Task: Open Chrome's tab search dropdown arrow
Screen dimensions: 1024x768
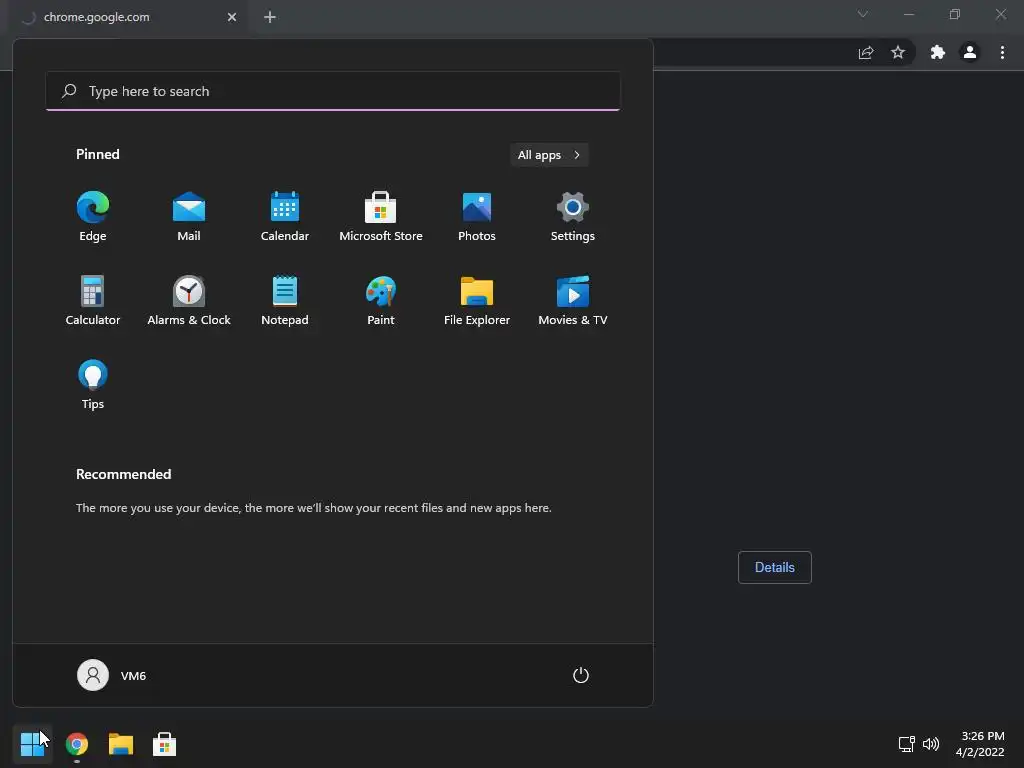Action: tap(863, 14)
